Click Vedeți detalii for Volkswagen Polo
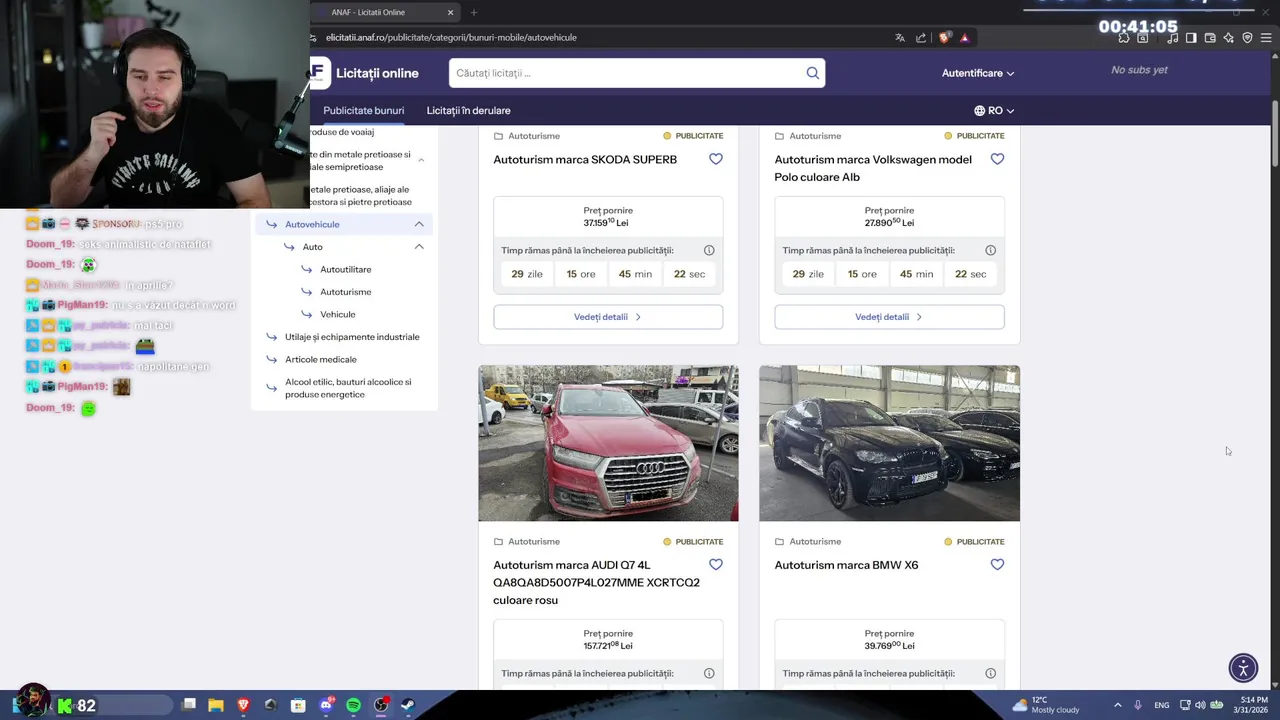The width and height of the screenshot is (1280, 720). pos(889,317)
